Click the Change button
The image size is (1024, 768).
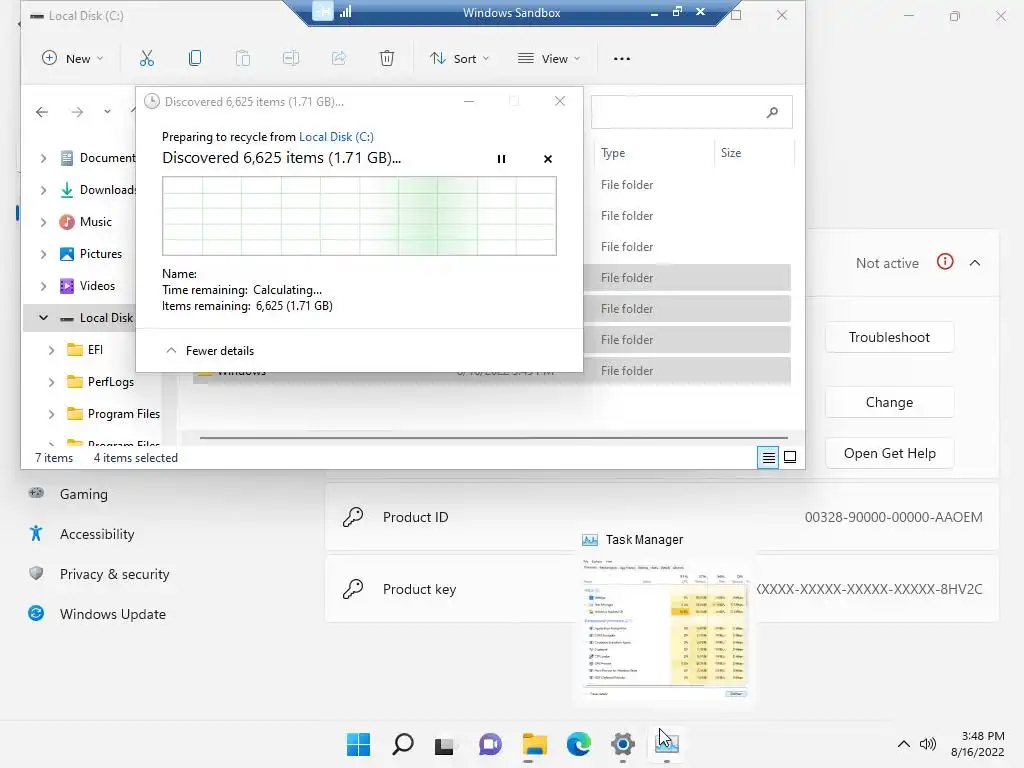[x=889, y=402]
